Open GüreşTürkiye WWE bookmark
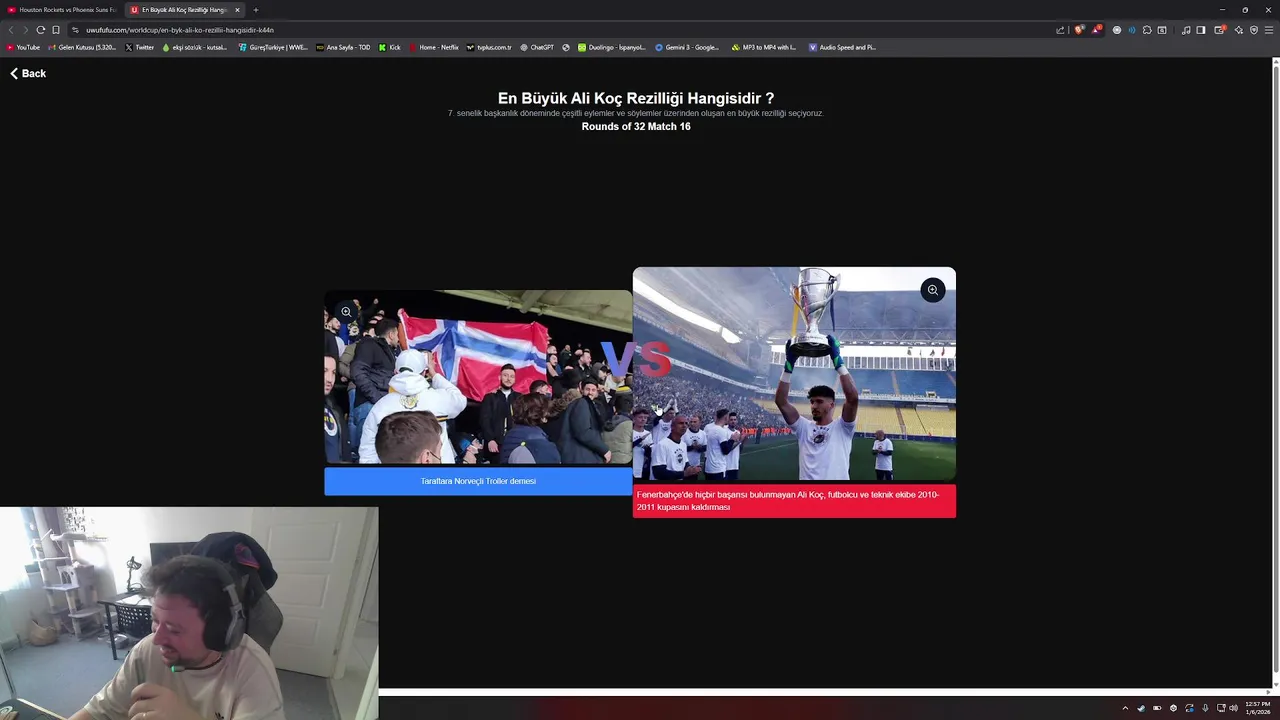1280x720 pixels. coord(272,47)
